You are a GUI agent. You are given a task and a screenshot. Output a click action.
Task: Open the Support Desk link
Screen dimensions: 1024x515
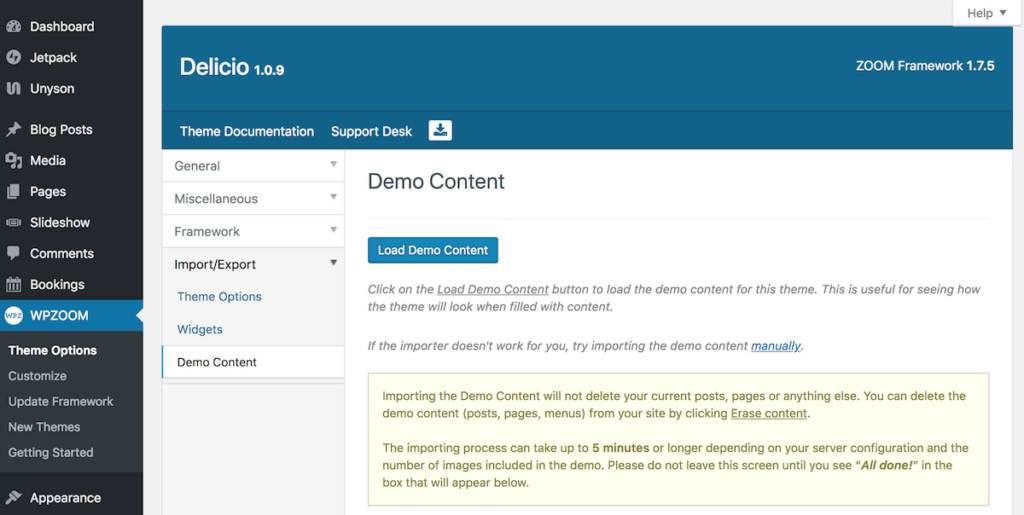(x=372, y=131)
